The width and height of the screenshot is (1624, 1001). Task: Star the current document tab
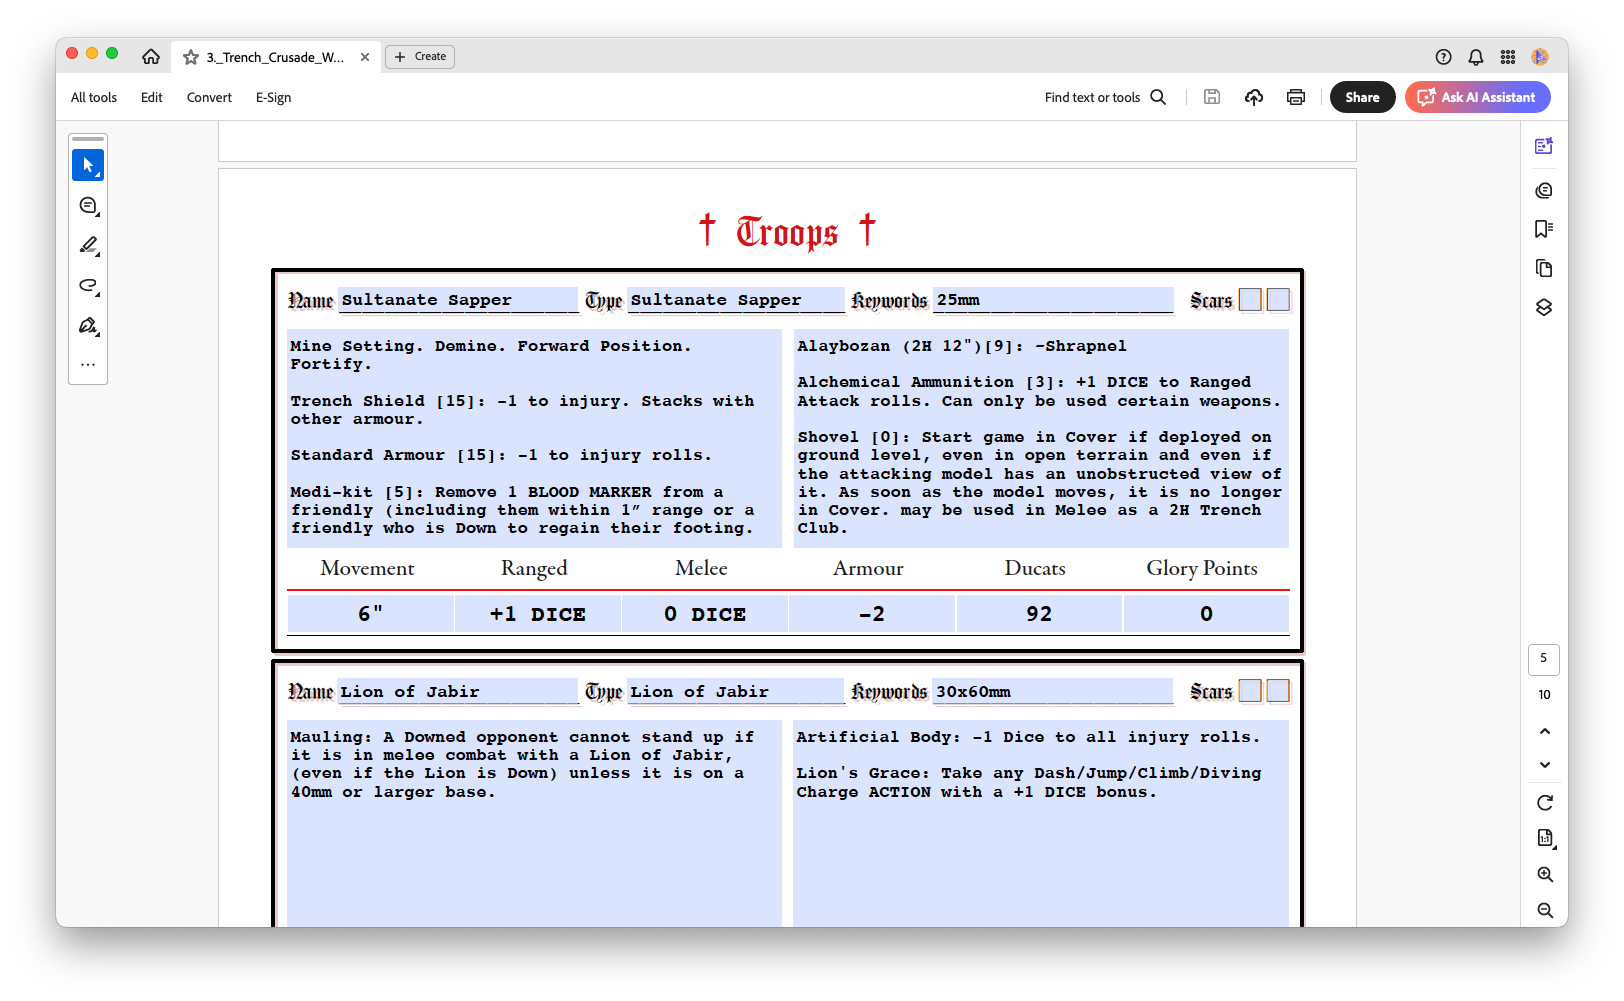pyautogui.click(x=191, y=57)
